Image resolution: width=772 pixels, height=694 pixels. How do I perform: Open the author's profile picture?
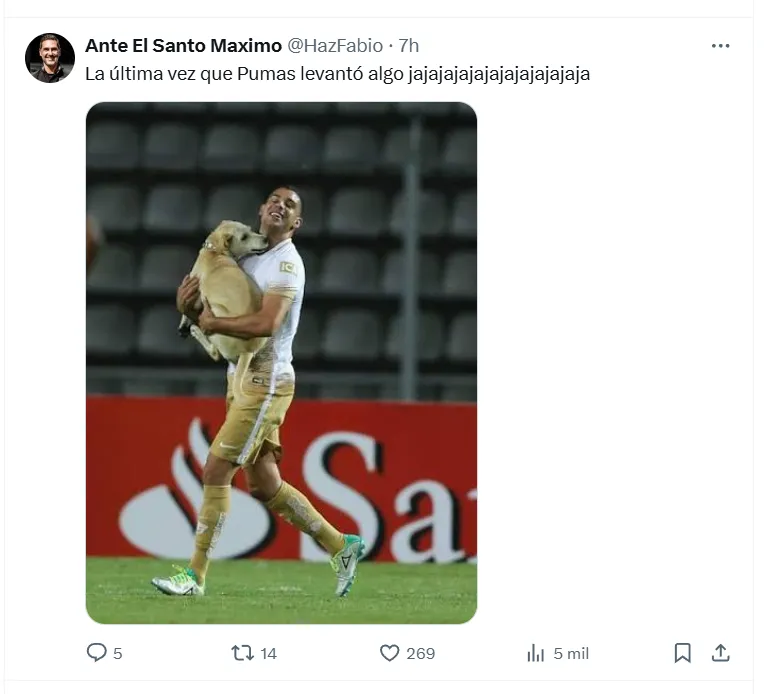click(x=50, y=58)
